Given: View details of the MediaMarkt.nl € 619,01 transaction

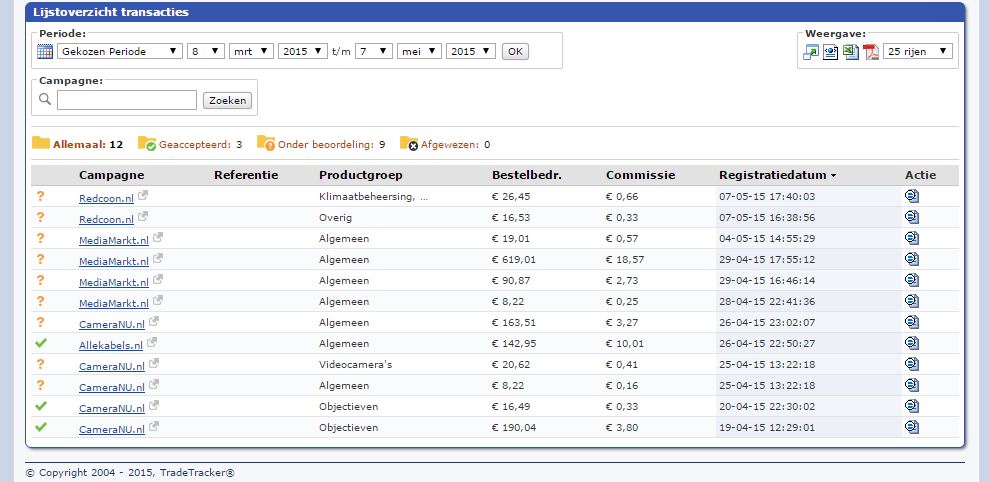Looking at the screenshot, I should [x=912, y=259].
